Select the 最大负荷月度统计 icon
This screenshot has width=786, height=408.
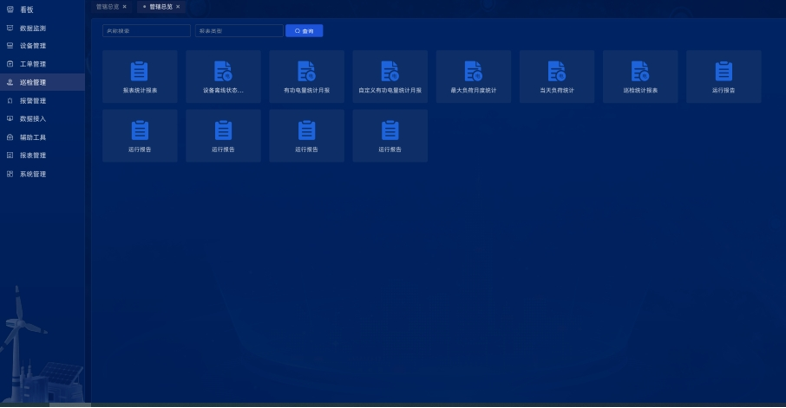pyautogui.click(x=474, y=71)
